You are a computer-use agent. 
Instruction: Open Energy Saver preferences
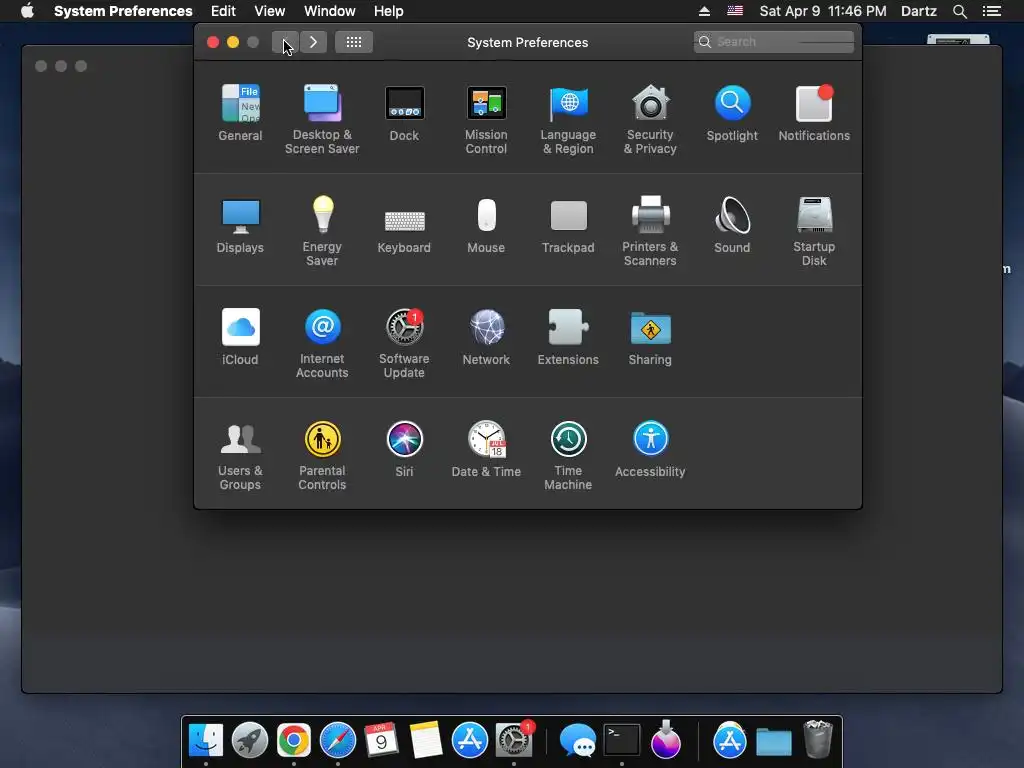[322, 231]
